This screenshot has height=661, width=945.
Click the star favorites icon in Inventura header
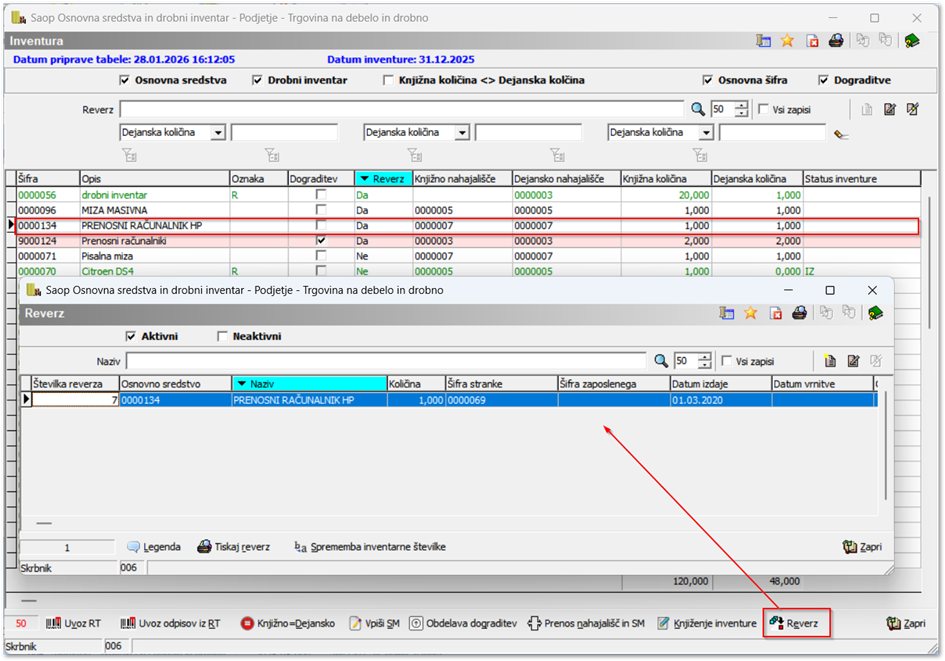[787, 41]
